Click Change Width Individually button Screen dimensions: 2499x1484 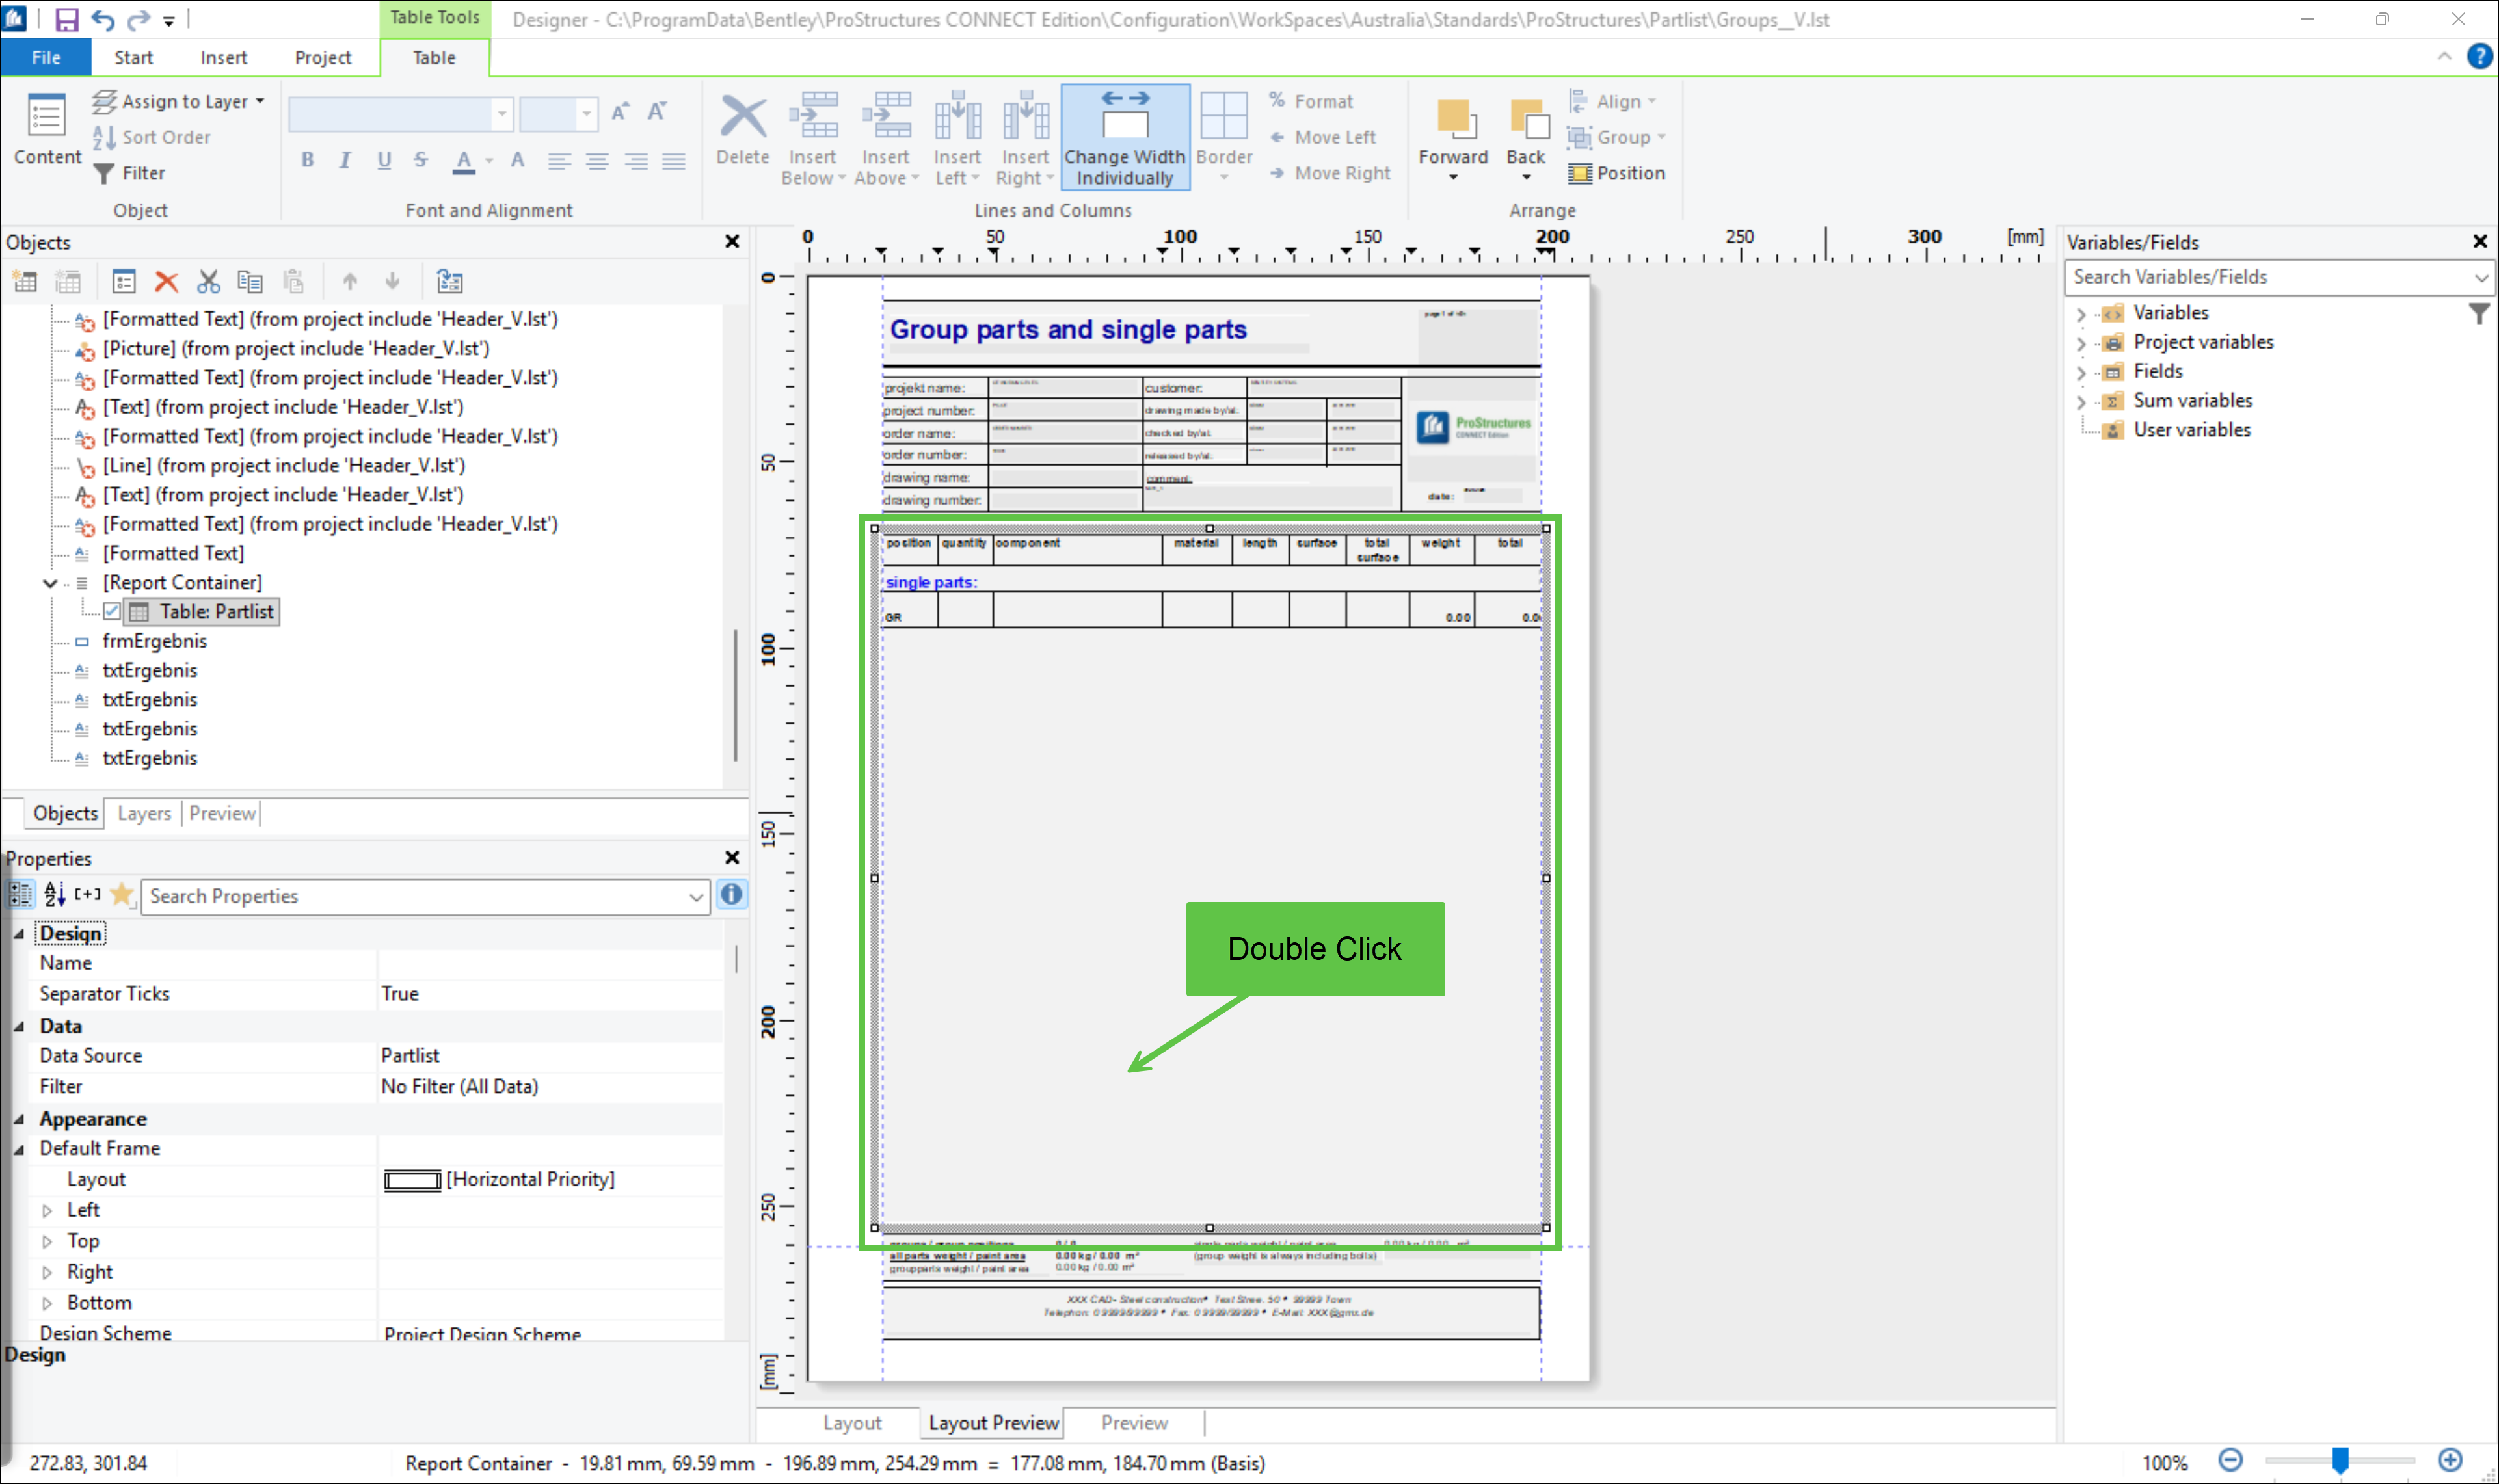coord(1125,137)
